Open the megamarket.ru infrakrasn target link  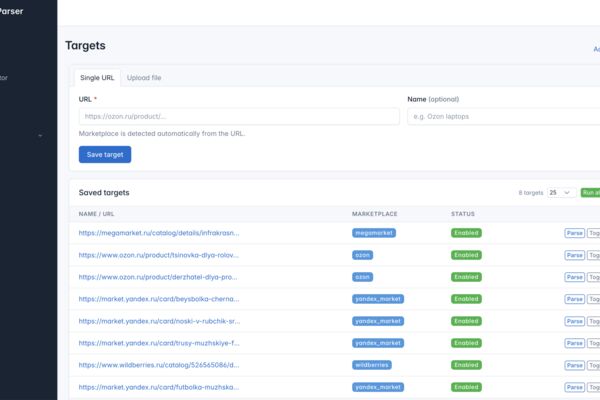(x=159, y=233)
